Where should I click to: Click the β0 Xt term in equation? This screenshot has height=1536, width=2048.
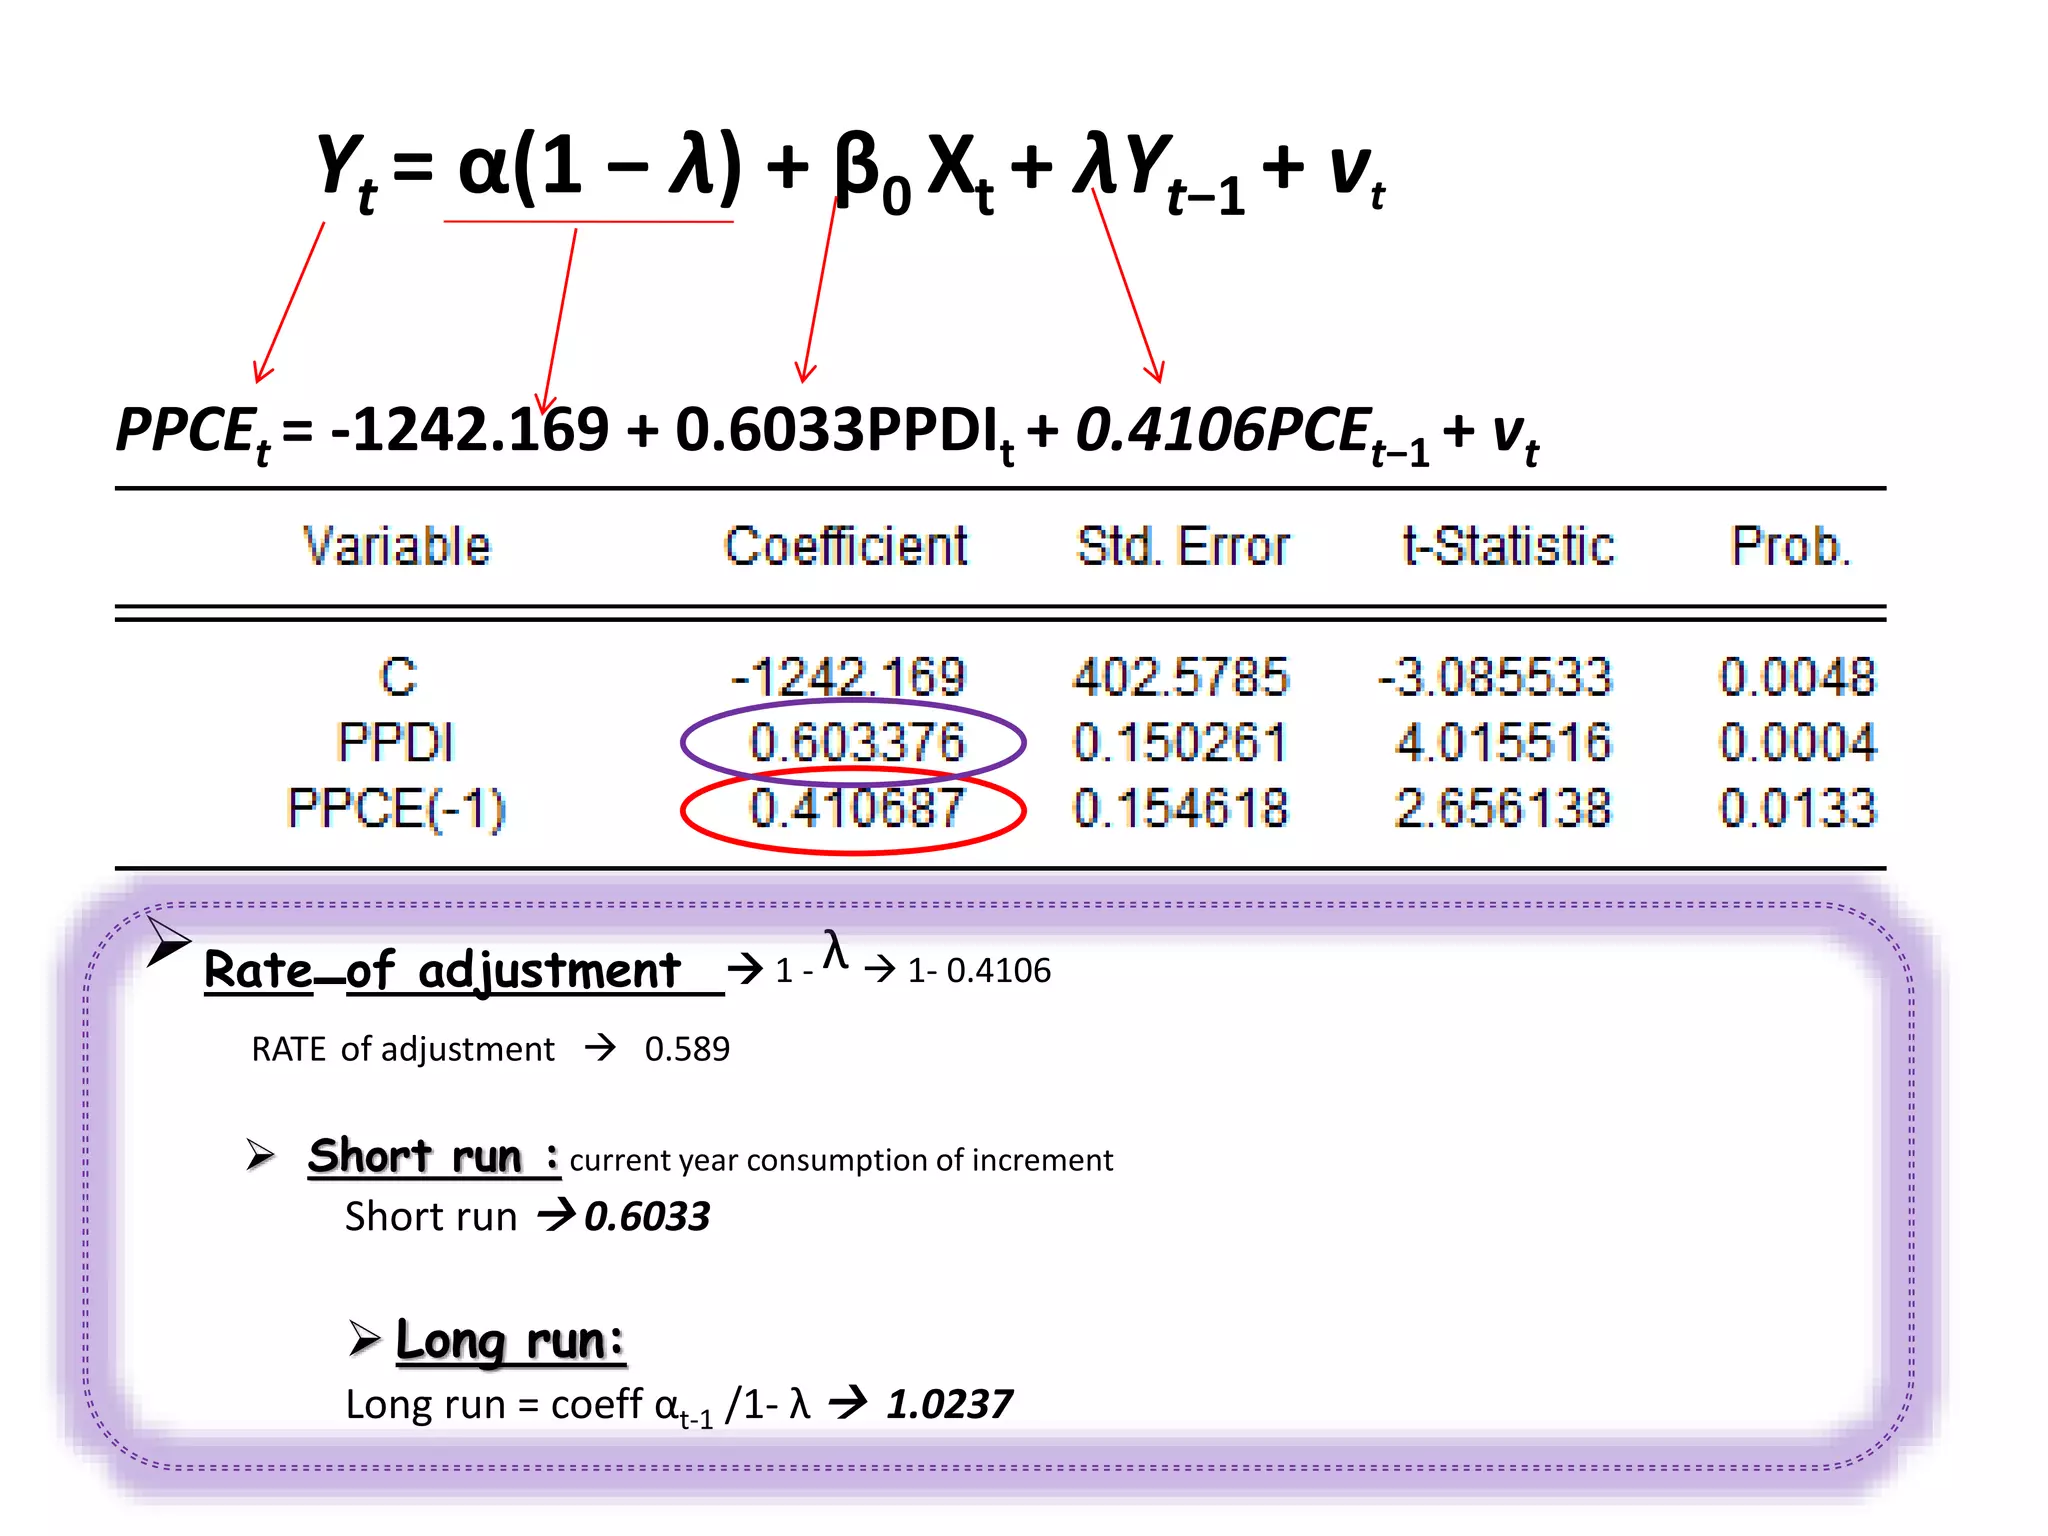tap(914, 172)
